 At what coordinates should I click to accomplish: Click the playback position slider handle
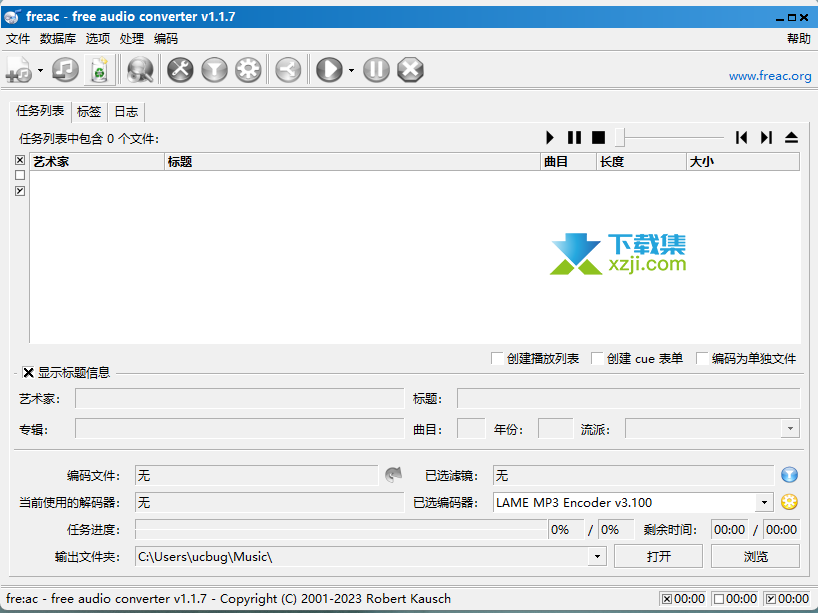620,138
